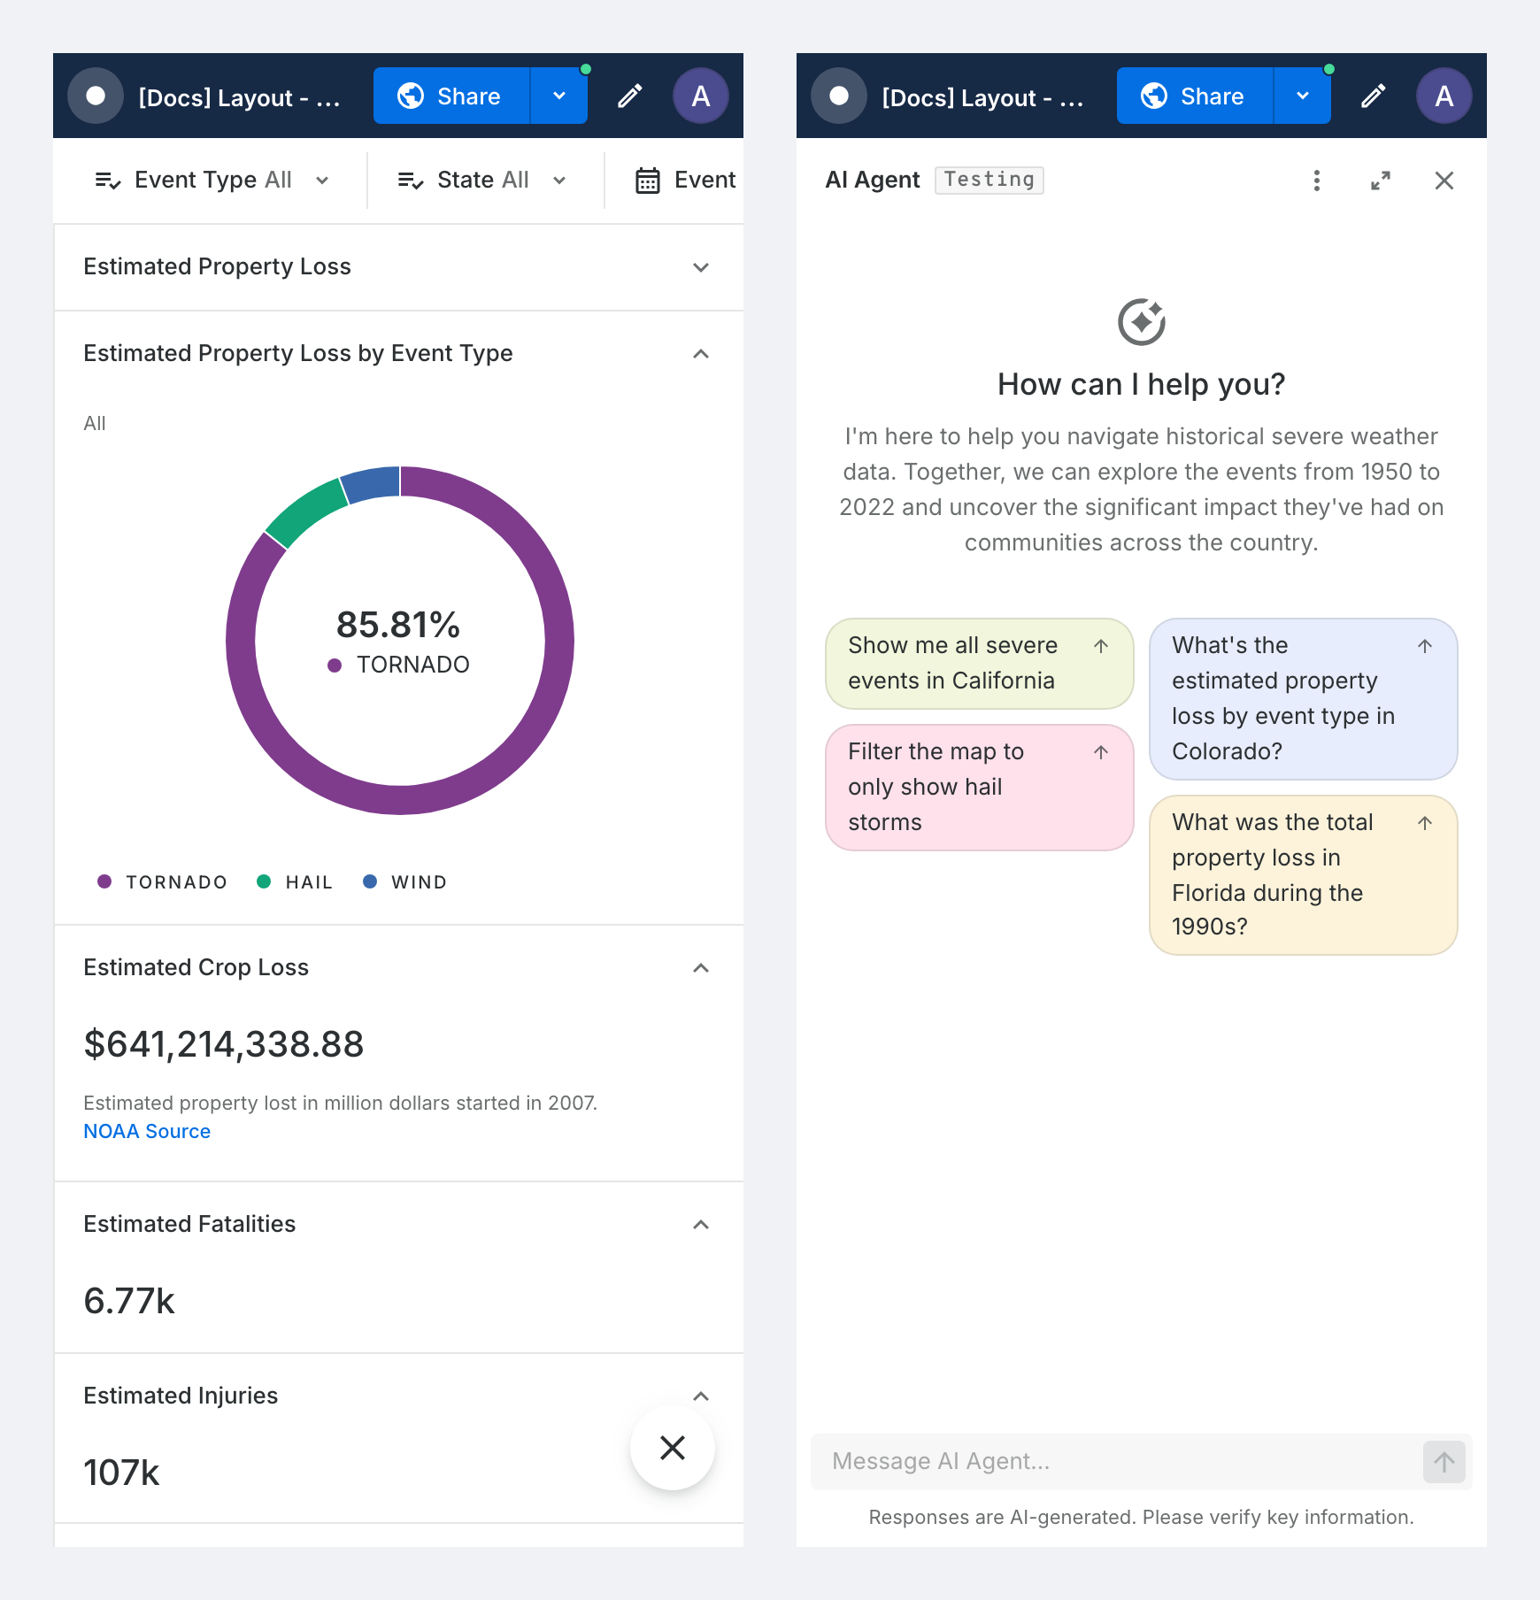The image size is (1540, 1600).
Task: Open user avatar A in right window
Action: [1444, 96]
